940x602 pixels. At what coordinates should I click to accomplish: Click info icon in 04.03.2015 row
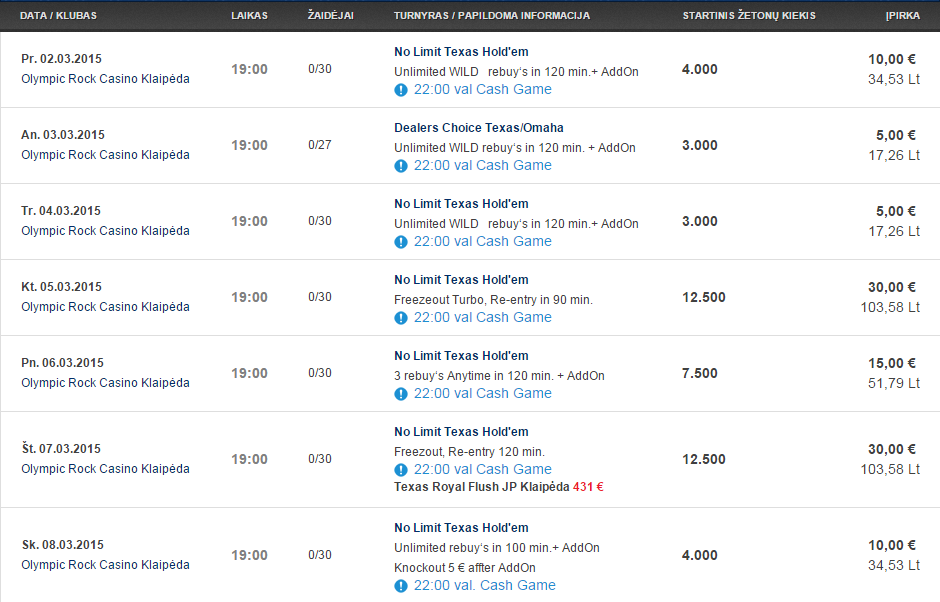coord(401,242)
